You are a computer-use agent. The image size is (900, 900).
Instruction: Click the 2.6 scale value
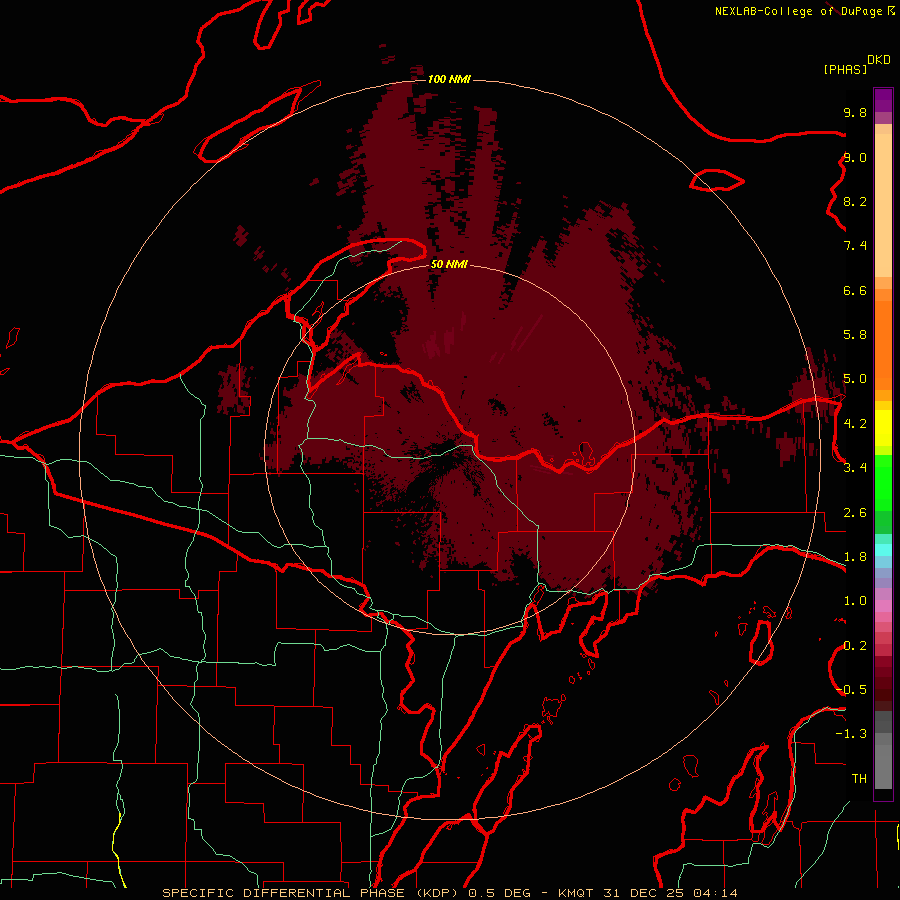pos(855,512)
